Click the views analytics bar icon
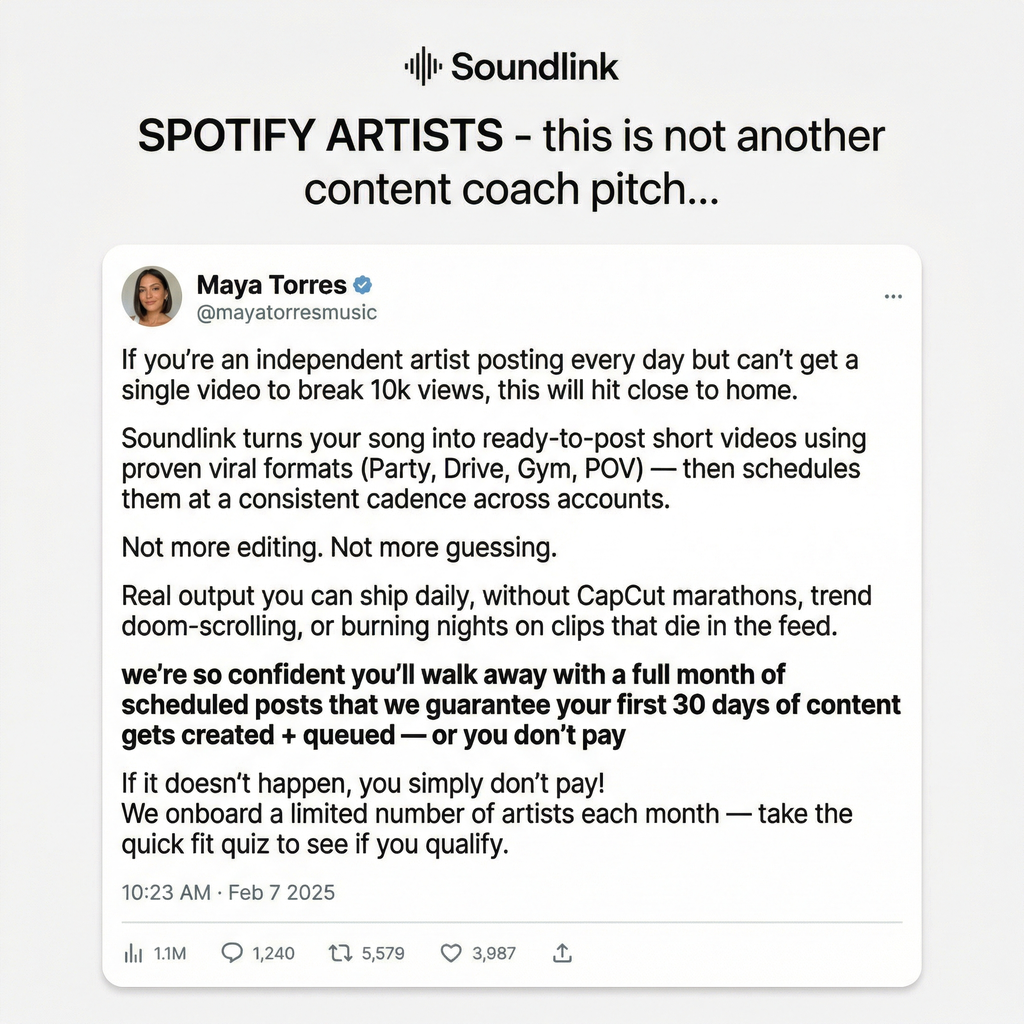This screenshot has width=1024, height=1024. coord(133,953)
